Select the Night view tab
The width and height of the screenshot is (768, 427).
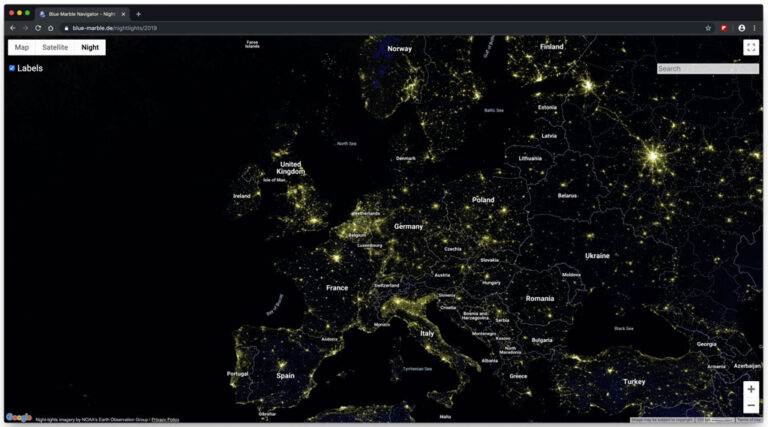90,47
